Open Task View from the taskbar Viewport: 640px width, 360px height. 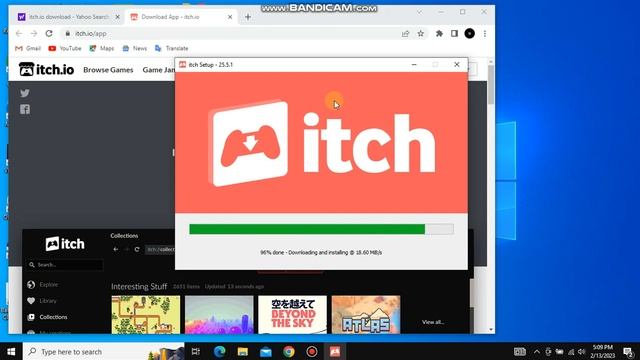click(x=196, y=351)
